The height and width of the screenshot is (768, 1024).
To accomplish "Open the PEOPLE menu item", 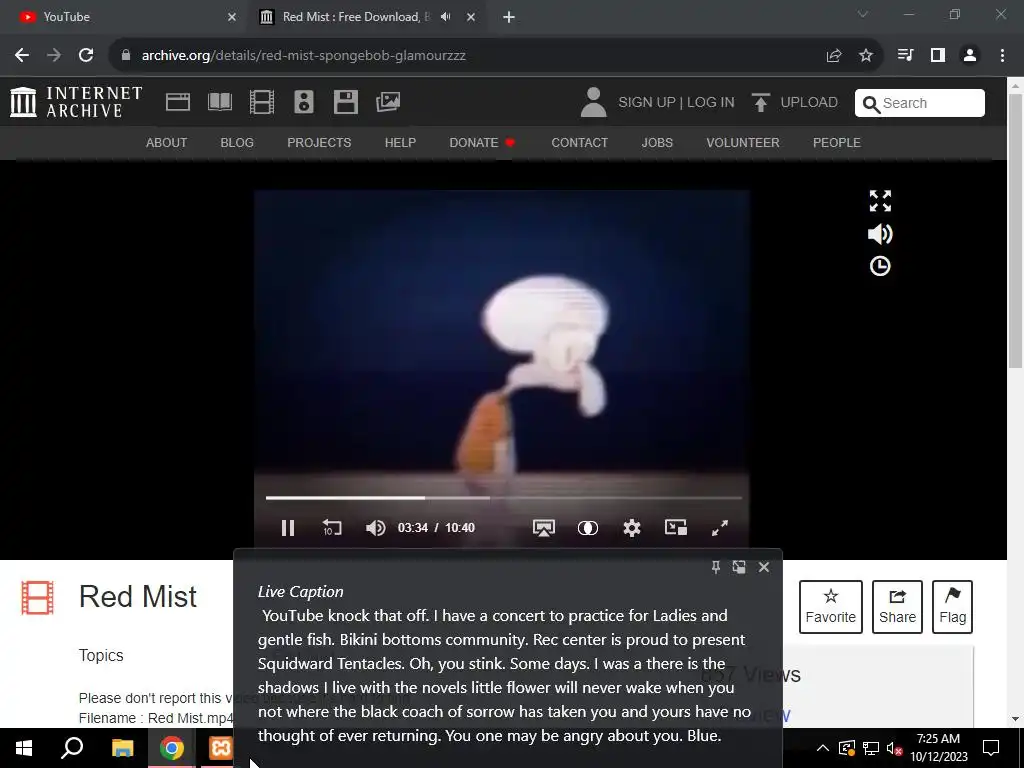I will click(837, 142).
